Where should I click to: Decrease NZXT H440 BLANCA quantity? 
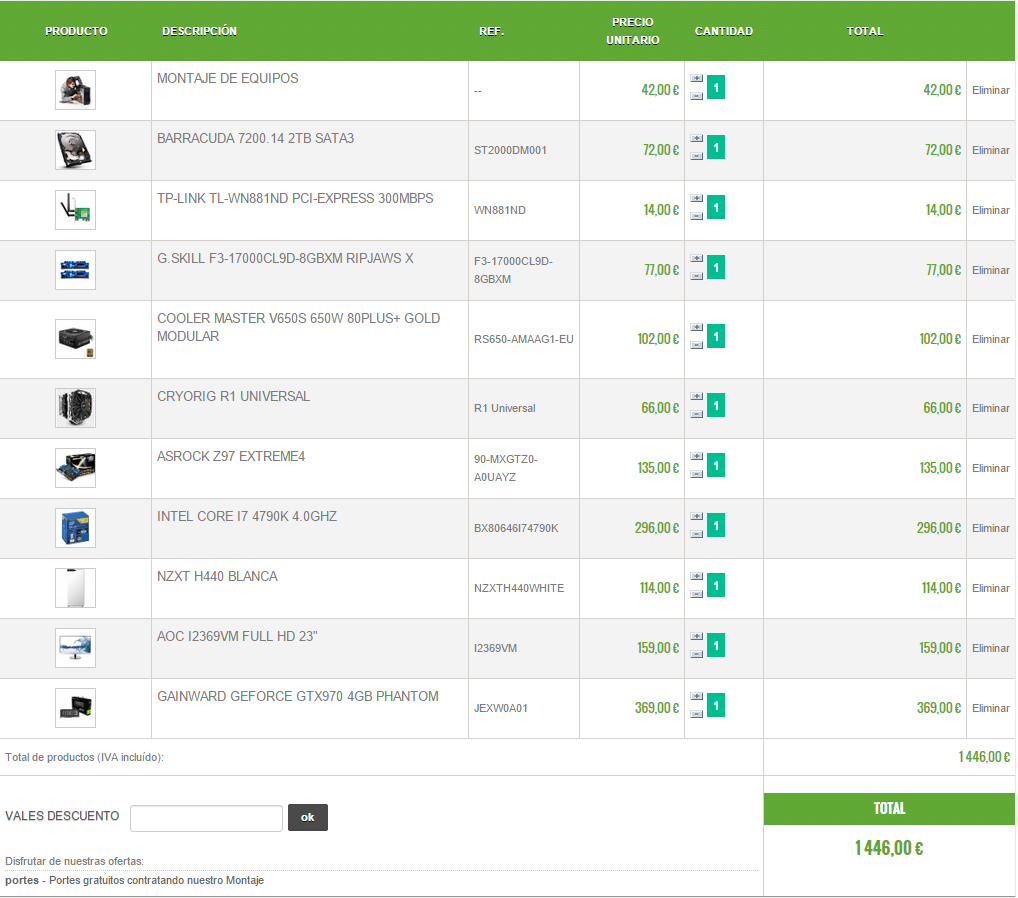tap(696, 594)
